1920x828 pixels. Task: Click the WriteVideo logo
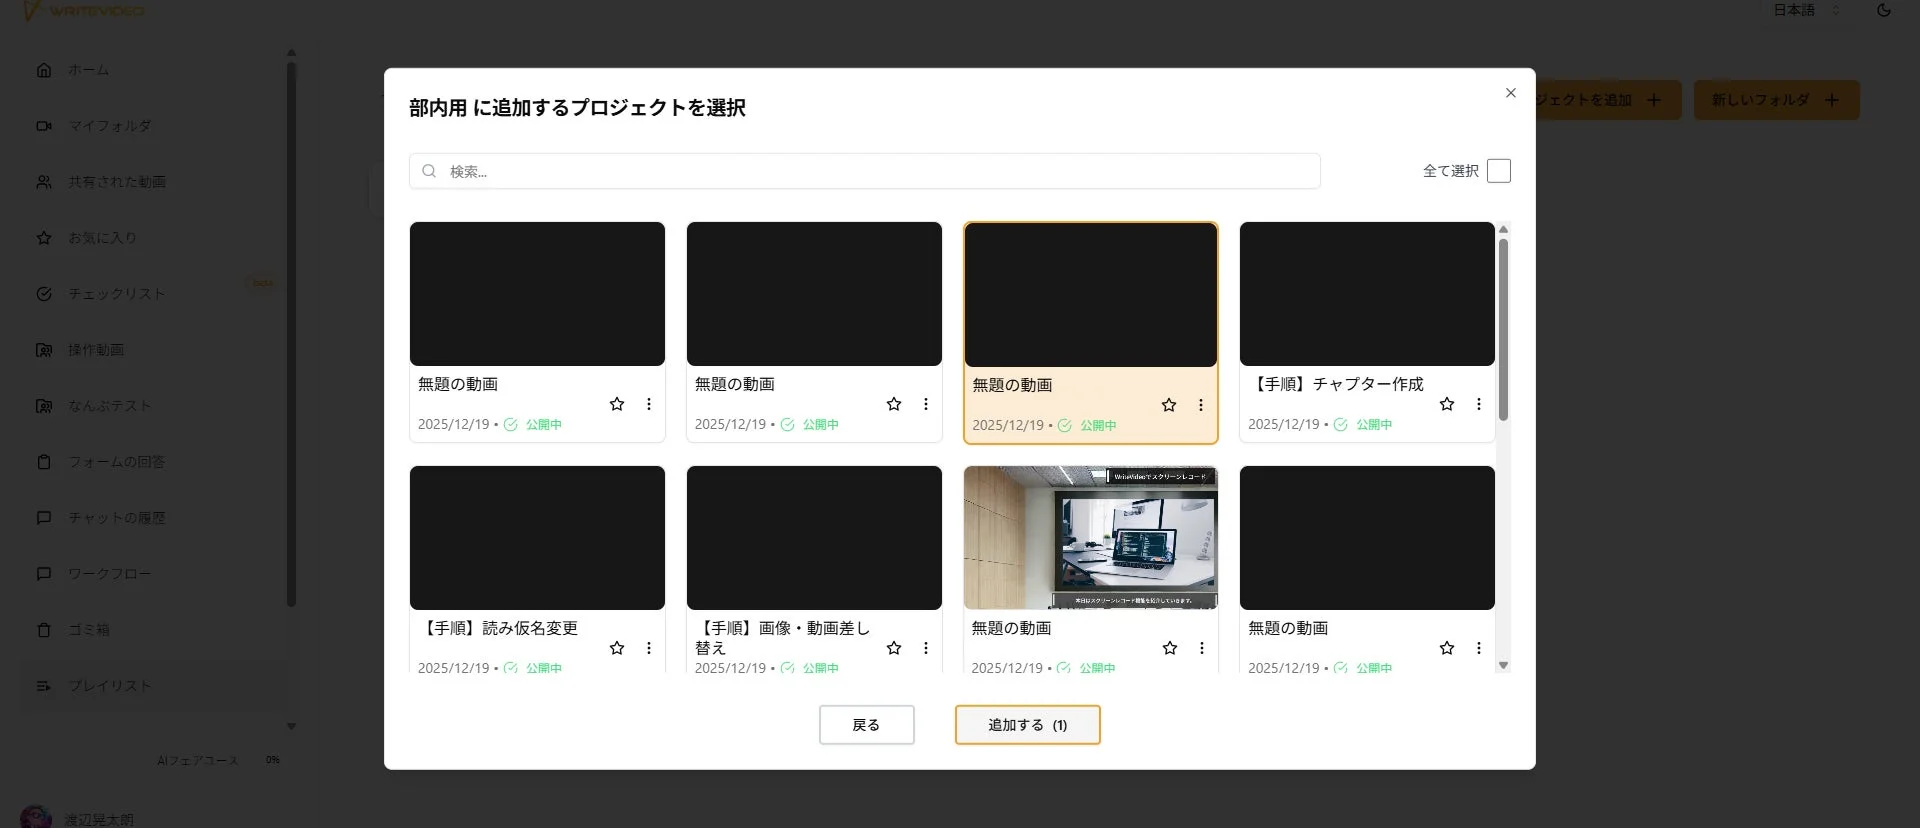(x=85, y=11)
